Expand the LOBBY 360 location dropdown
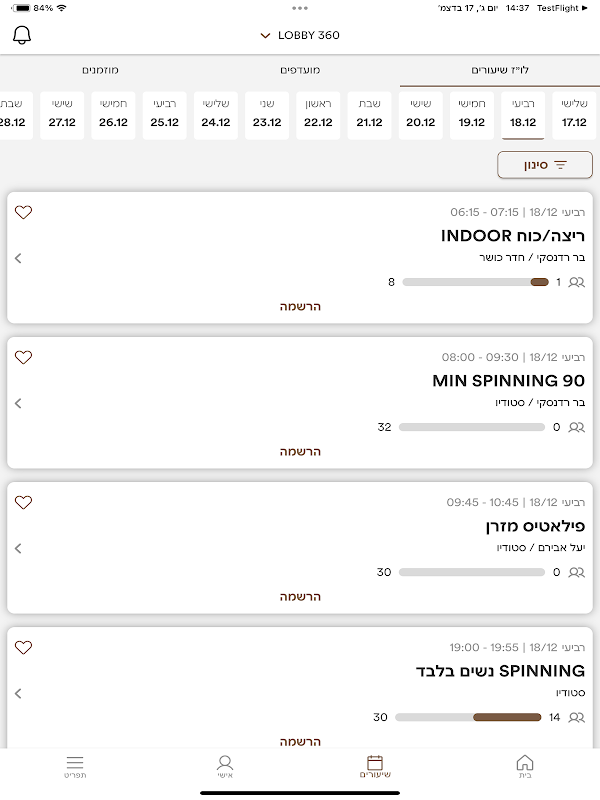The width and height of the screenshot is (600, 800). (x=300, y=35)
